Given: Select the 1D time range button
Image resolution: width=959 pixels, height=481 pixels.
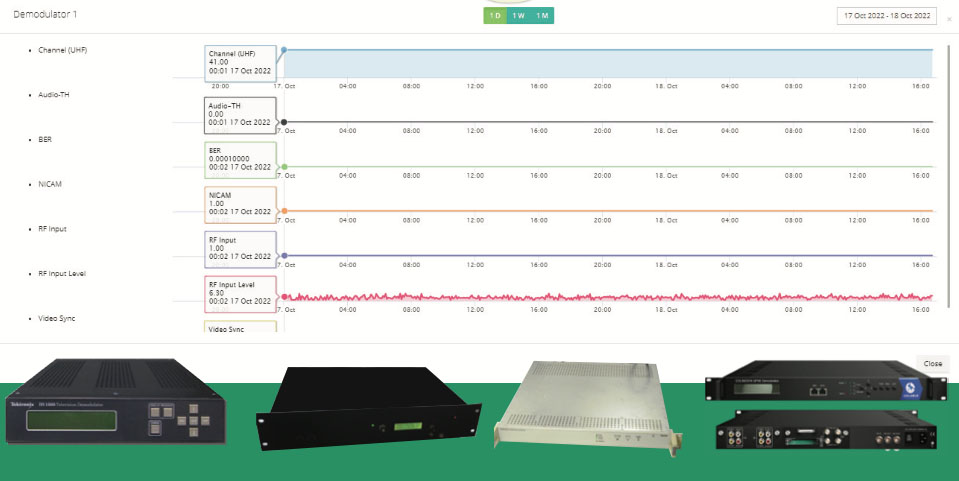Looking at the screenshot, I should pyautogui.click(x=495, y=16).
